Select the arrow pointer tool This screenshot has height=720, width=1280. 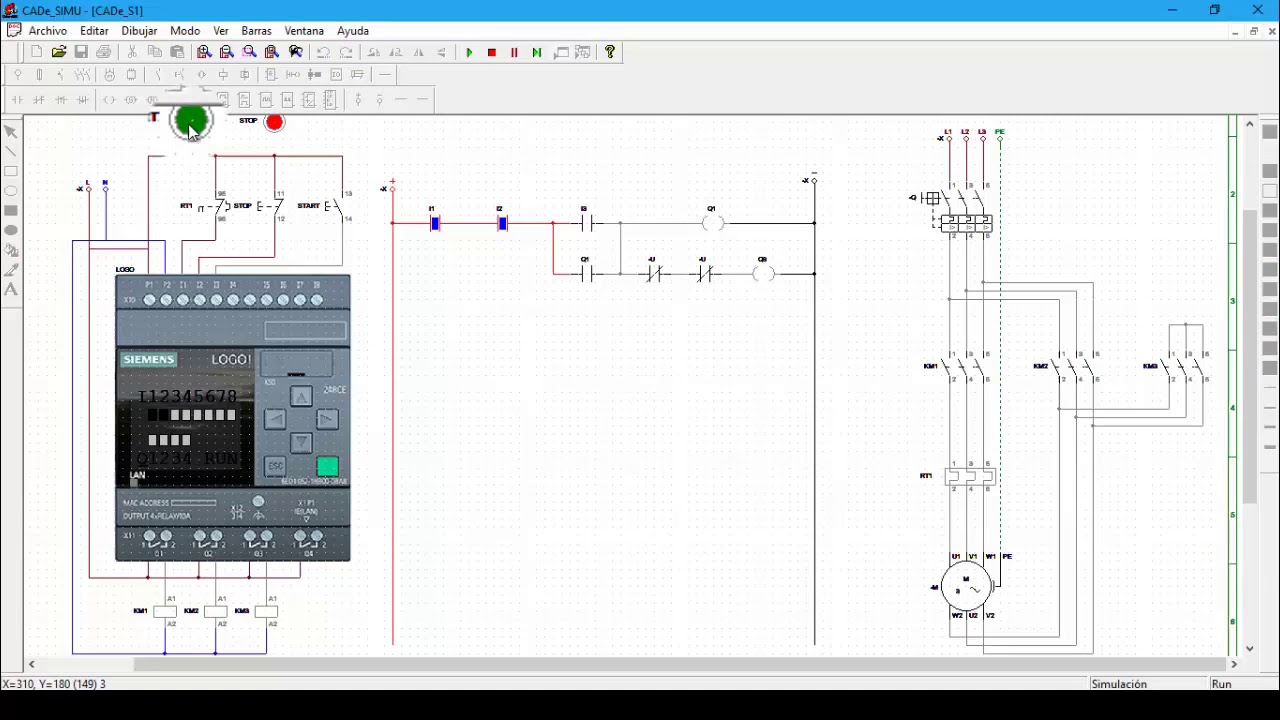pos(11,132)
